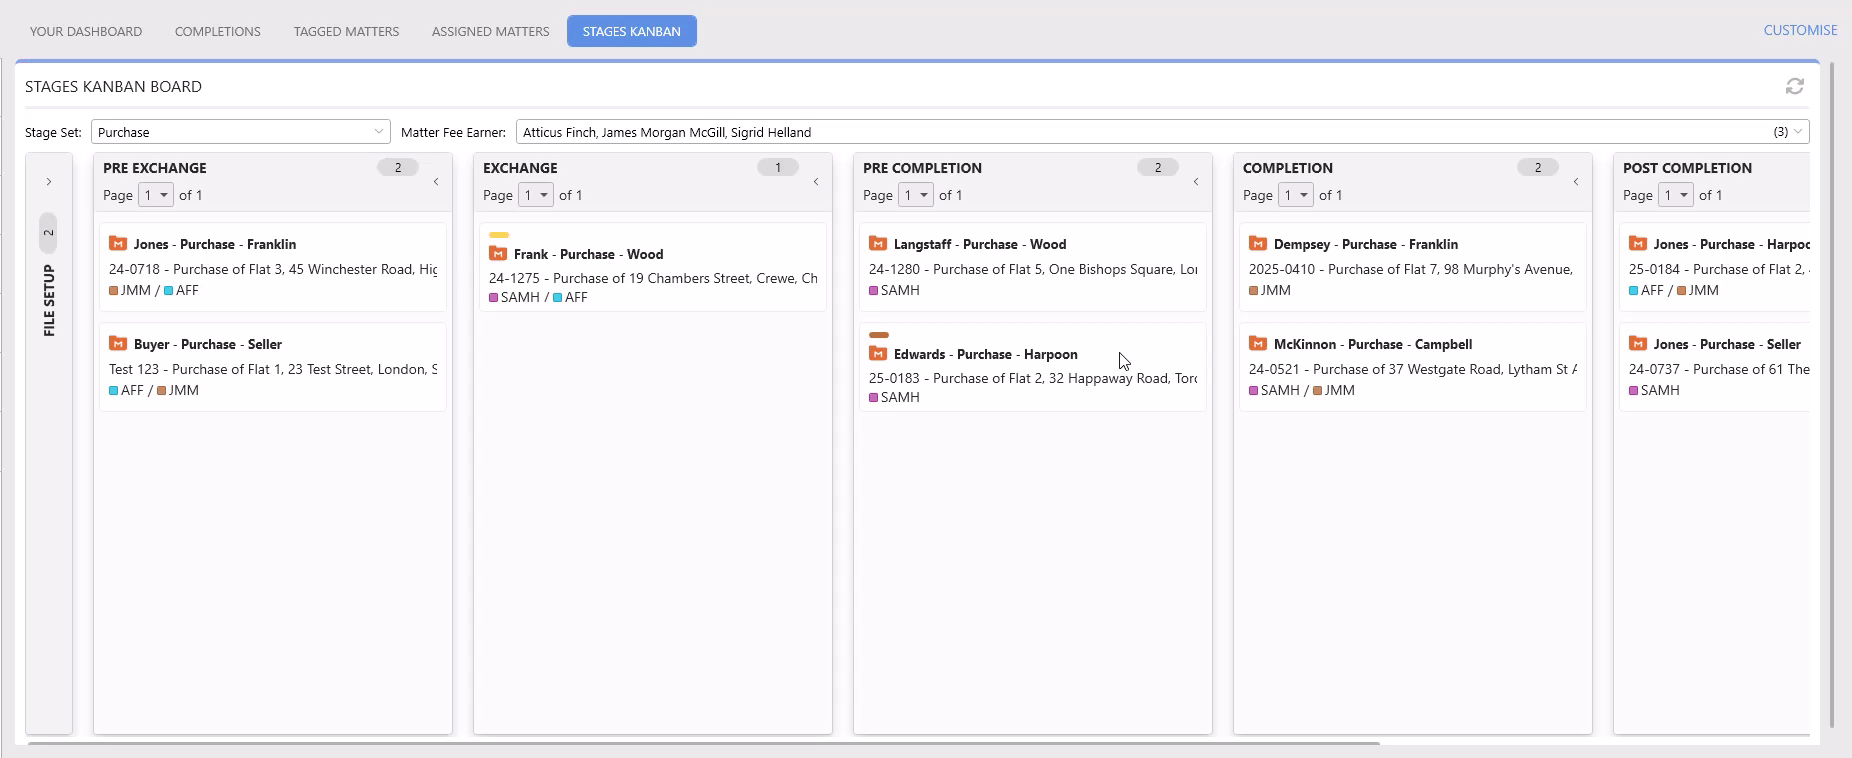Collapse the Pre Exchange column
Viewport: 1852px width, 758px height.
tap(436, 182)
